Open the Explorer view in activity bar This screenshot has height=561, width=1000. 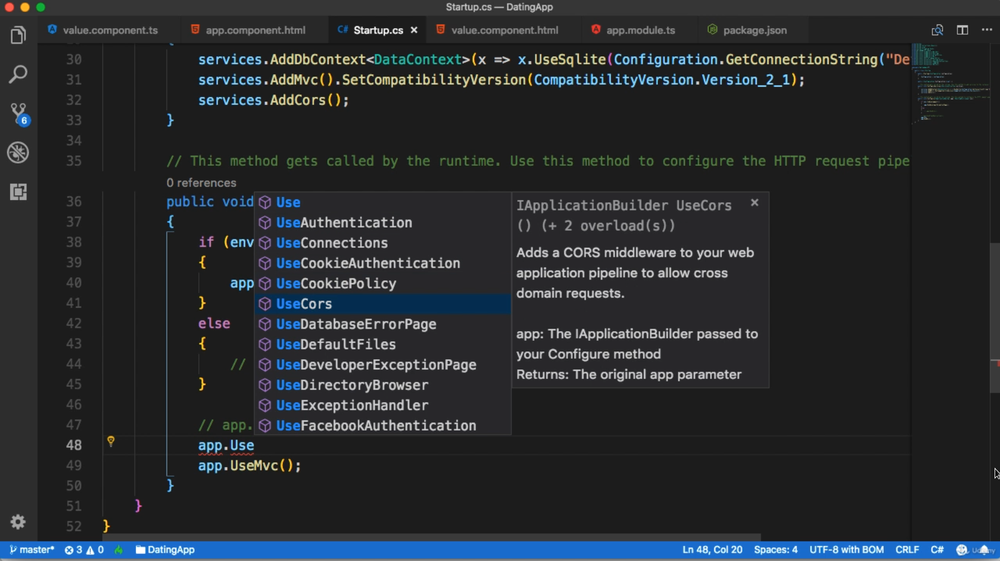coord(18,36)
